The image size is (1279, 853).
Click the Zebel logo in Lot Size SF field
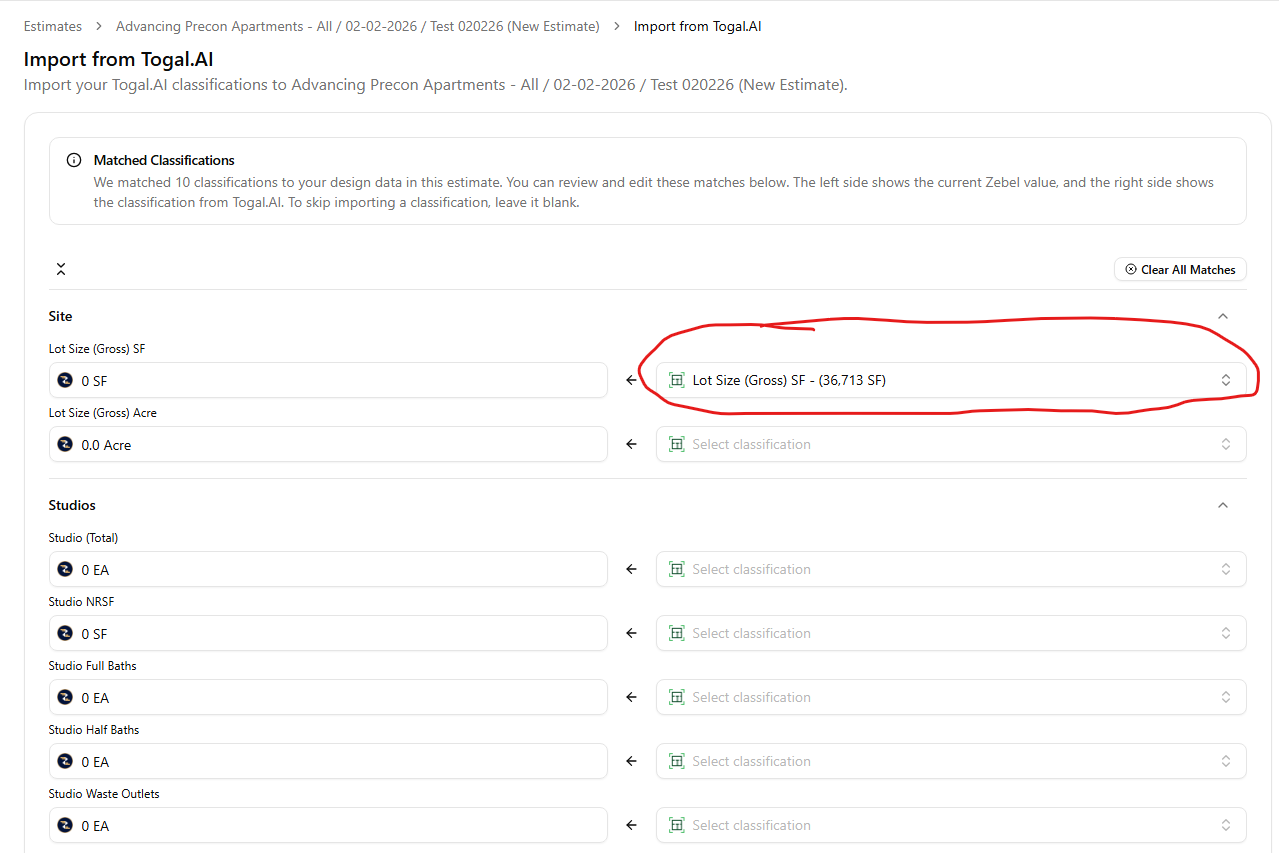click(66, 380)
